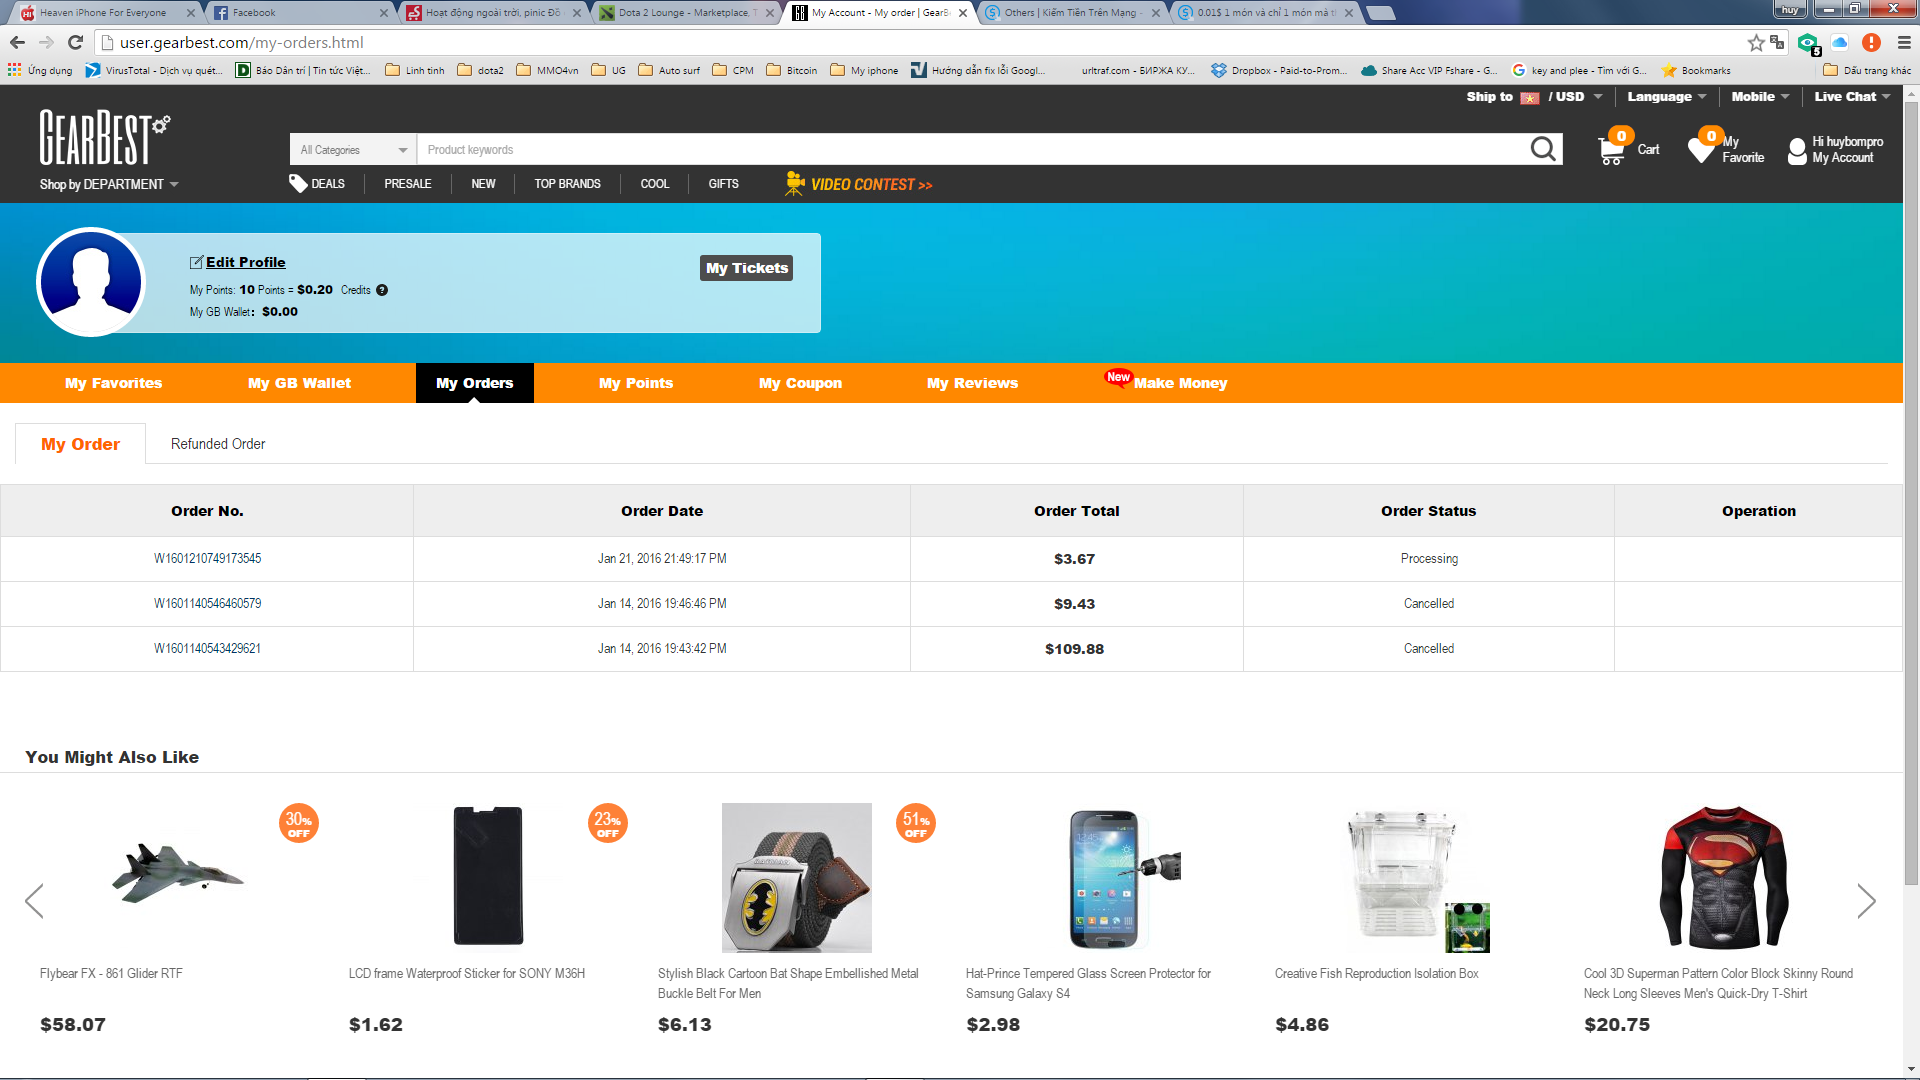Click the search magnifier icon
The width and height of the screenshot is (1920, 1080).
[x=1543, y=150]
